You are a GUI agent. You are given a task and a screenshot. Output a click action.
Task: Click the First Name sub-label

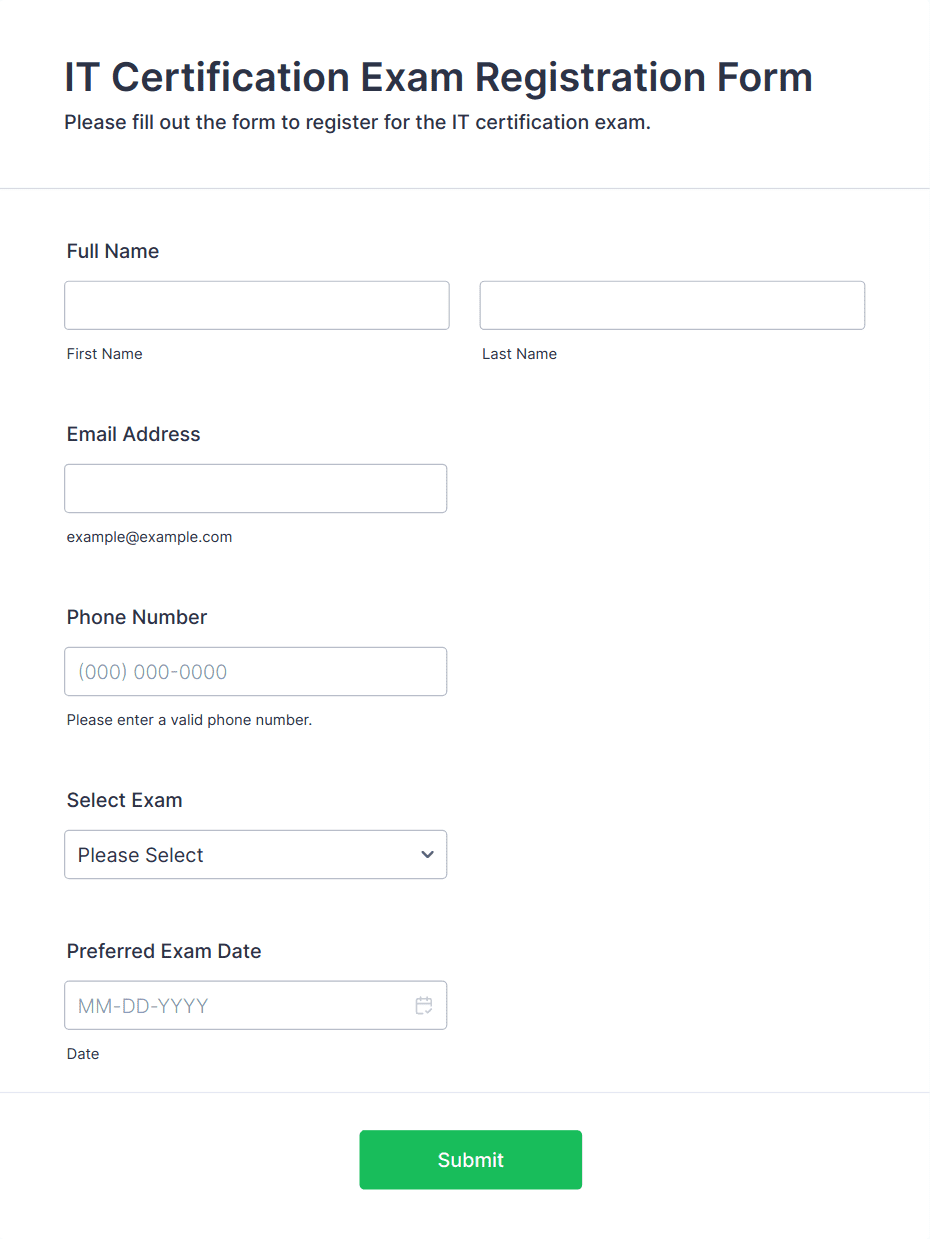coord(105,354)
